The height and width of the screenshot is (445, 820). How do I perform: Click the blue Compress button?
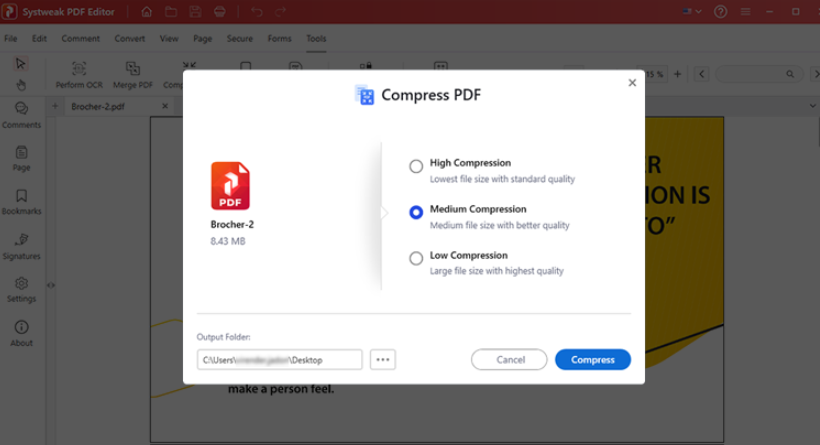coord(593,360)
